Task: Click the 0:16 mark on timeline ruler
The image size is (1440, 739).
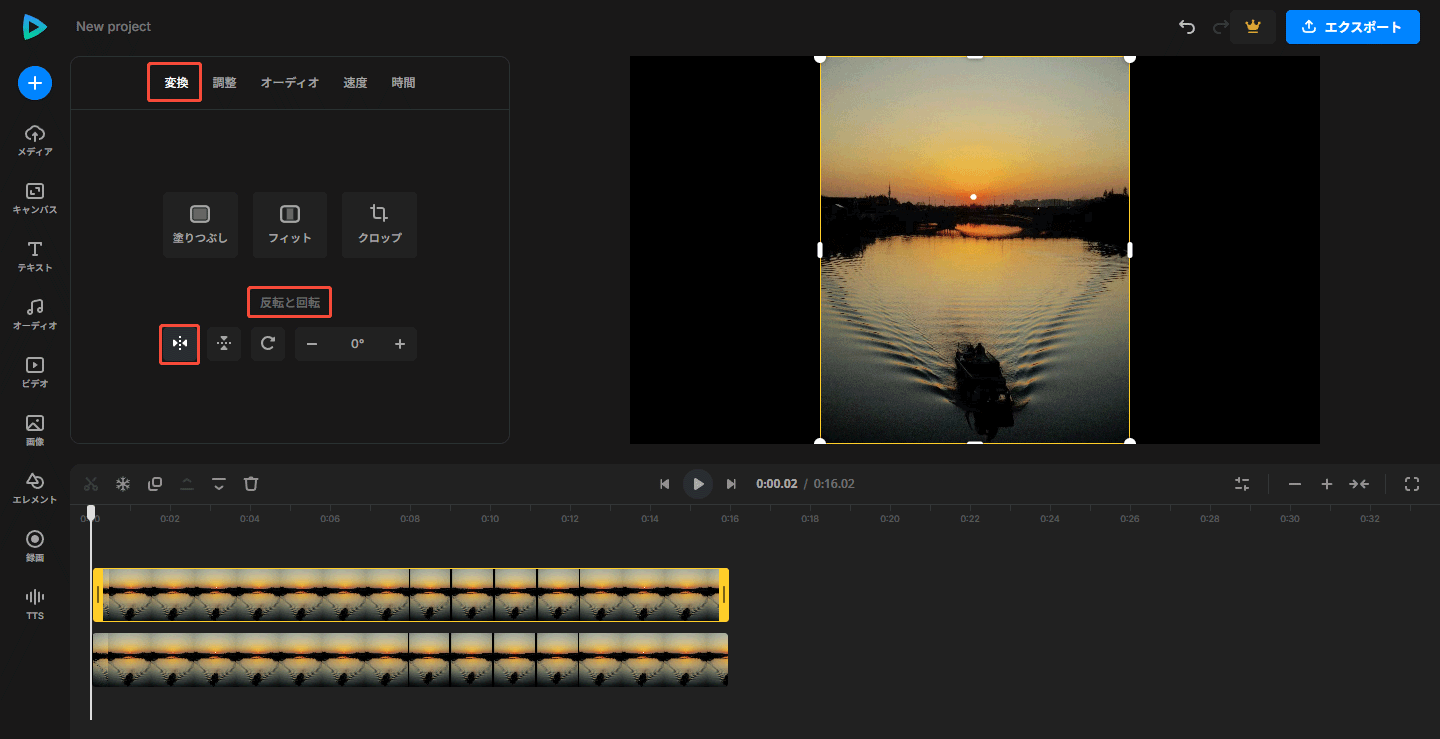Action: tap(729, 519)
